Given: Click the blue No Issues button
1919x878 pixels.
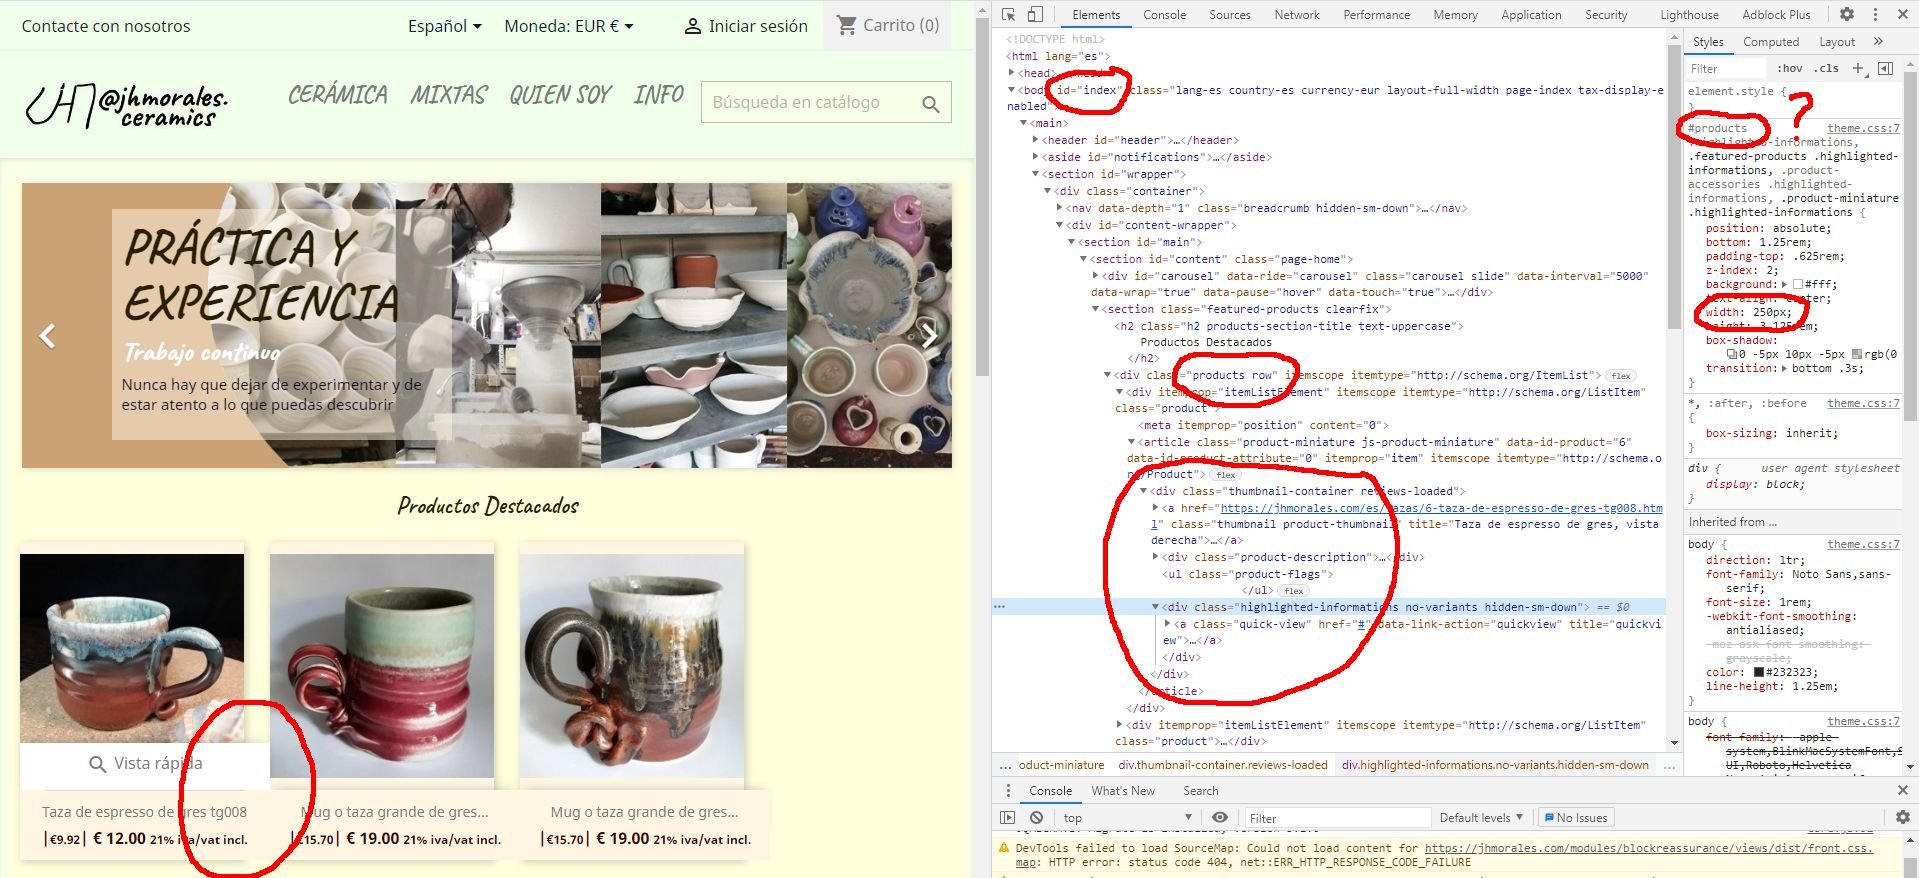Looking at the screenshot, I should tap(1575, 818).
